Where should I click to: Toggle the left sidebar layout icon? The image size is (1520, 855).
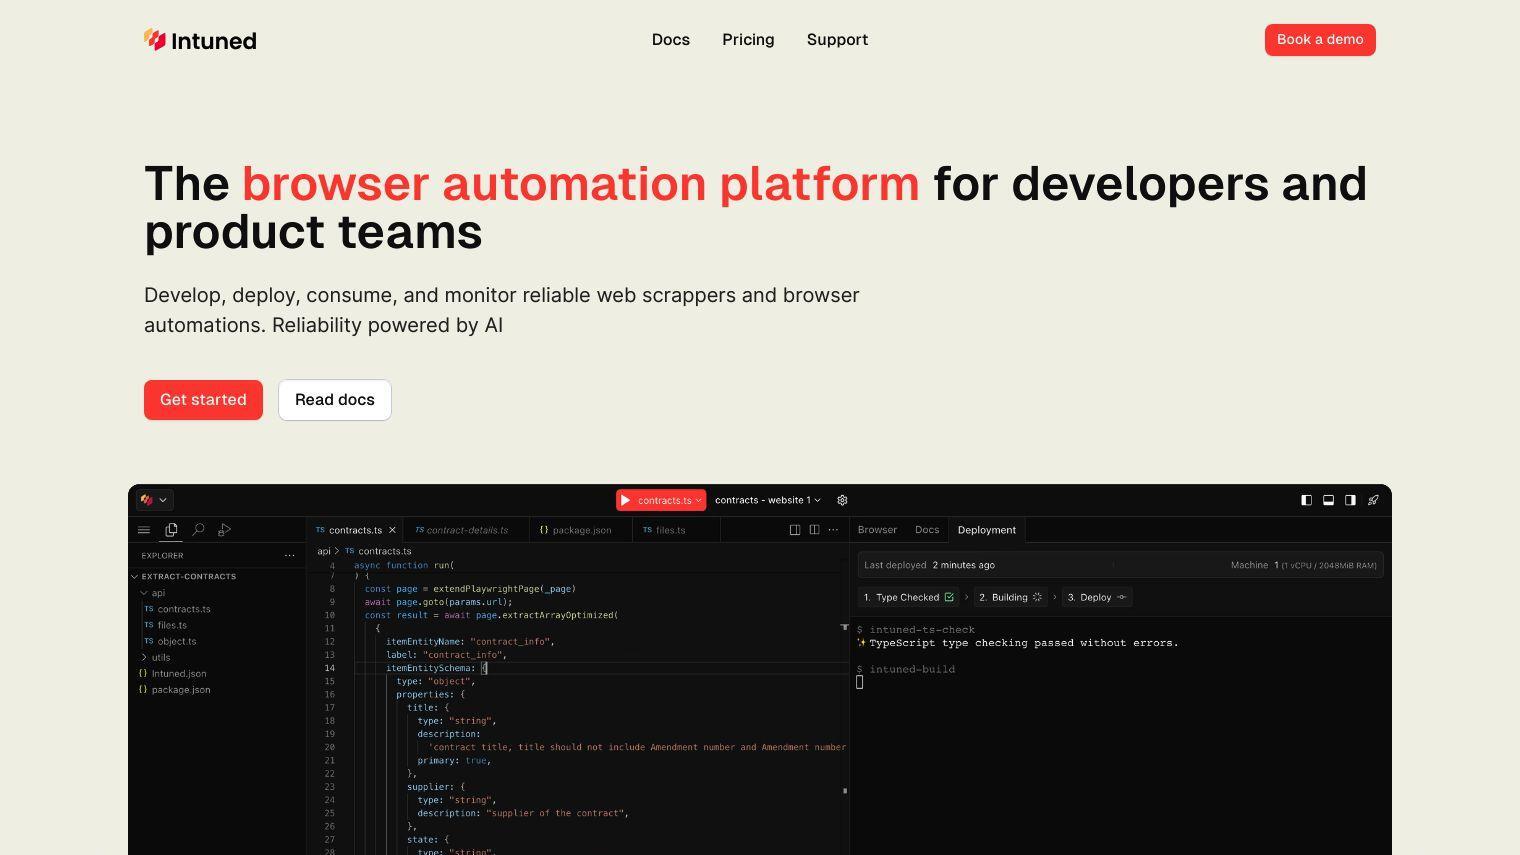click(1306, 500)
